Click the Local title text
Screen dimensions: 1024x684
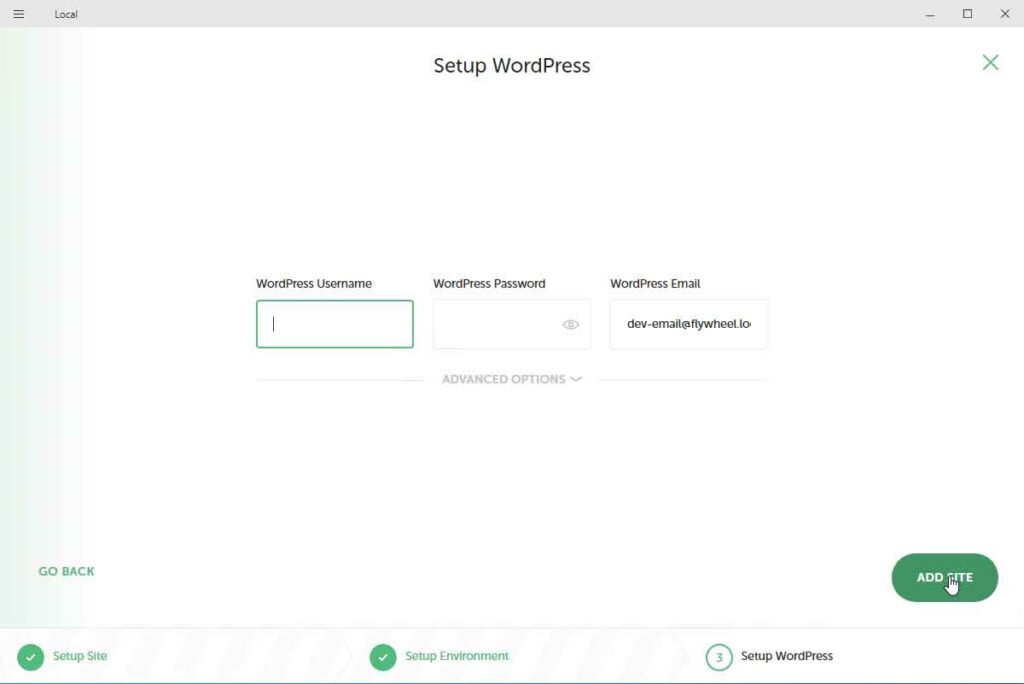(x=66, y=14)
